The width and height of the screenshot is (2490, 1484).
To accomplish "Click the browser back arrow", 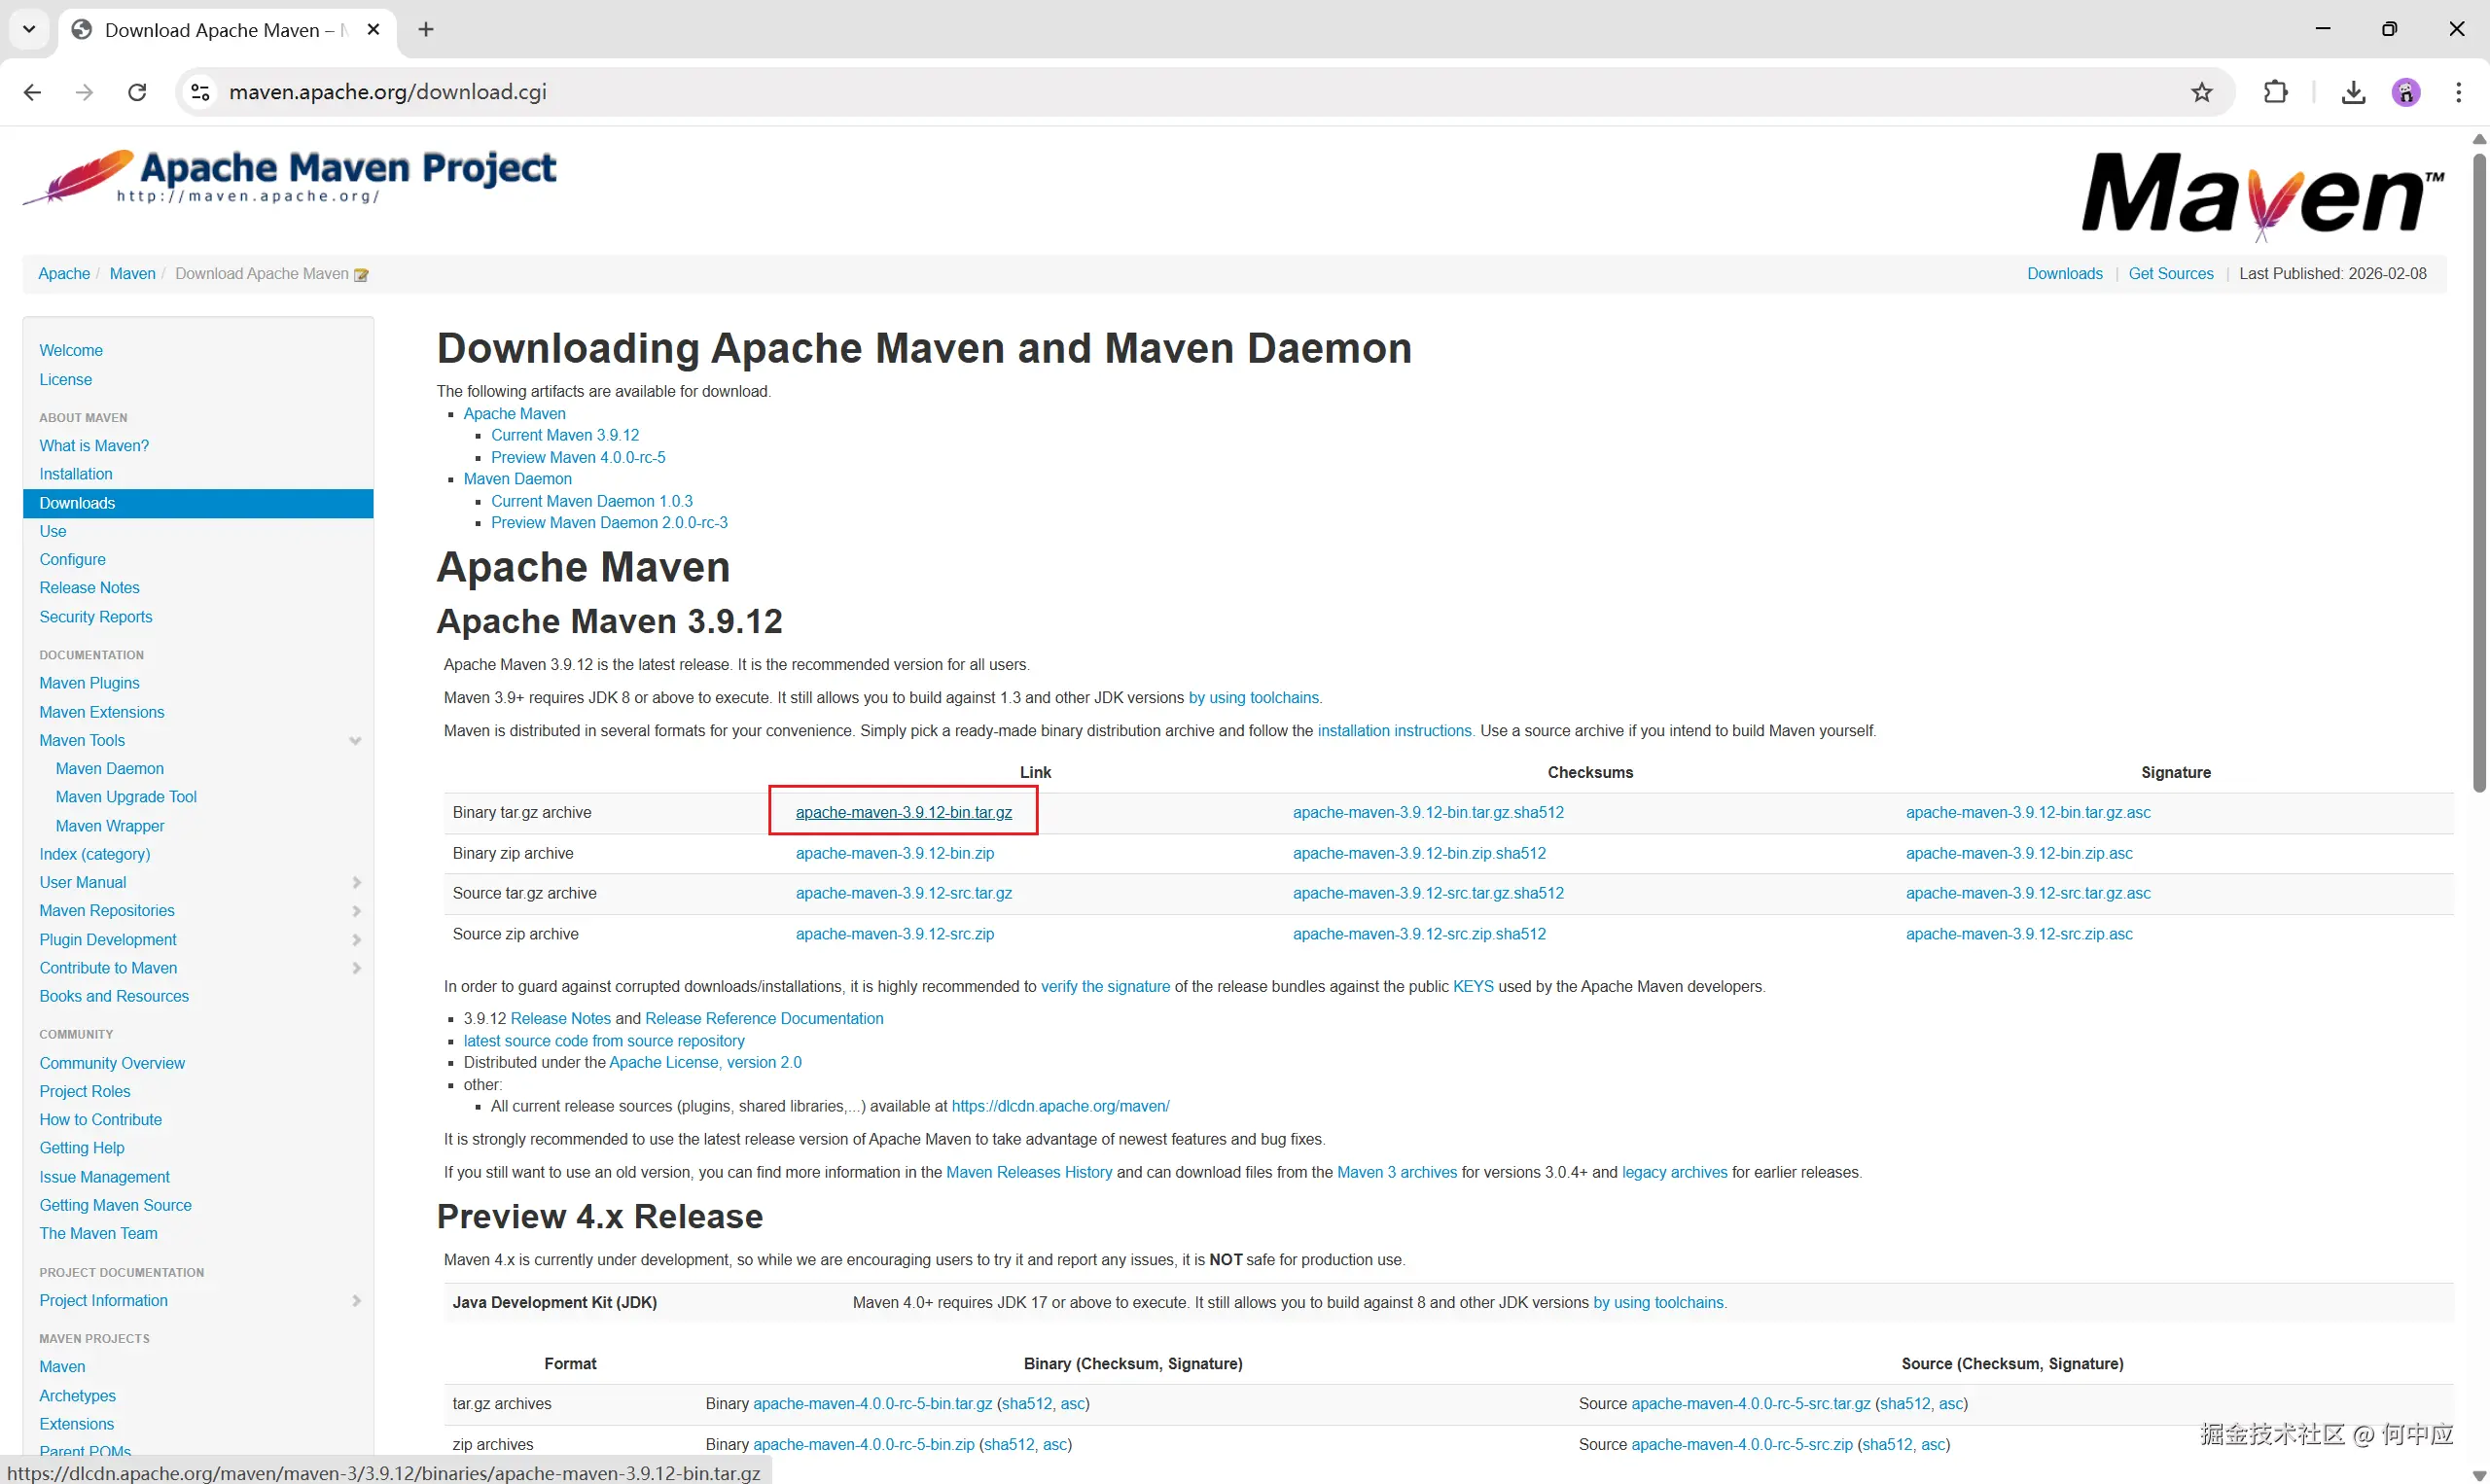I will click(x=32, y=92).
